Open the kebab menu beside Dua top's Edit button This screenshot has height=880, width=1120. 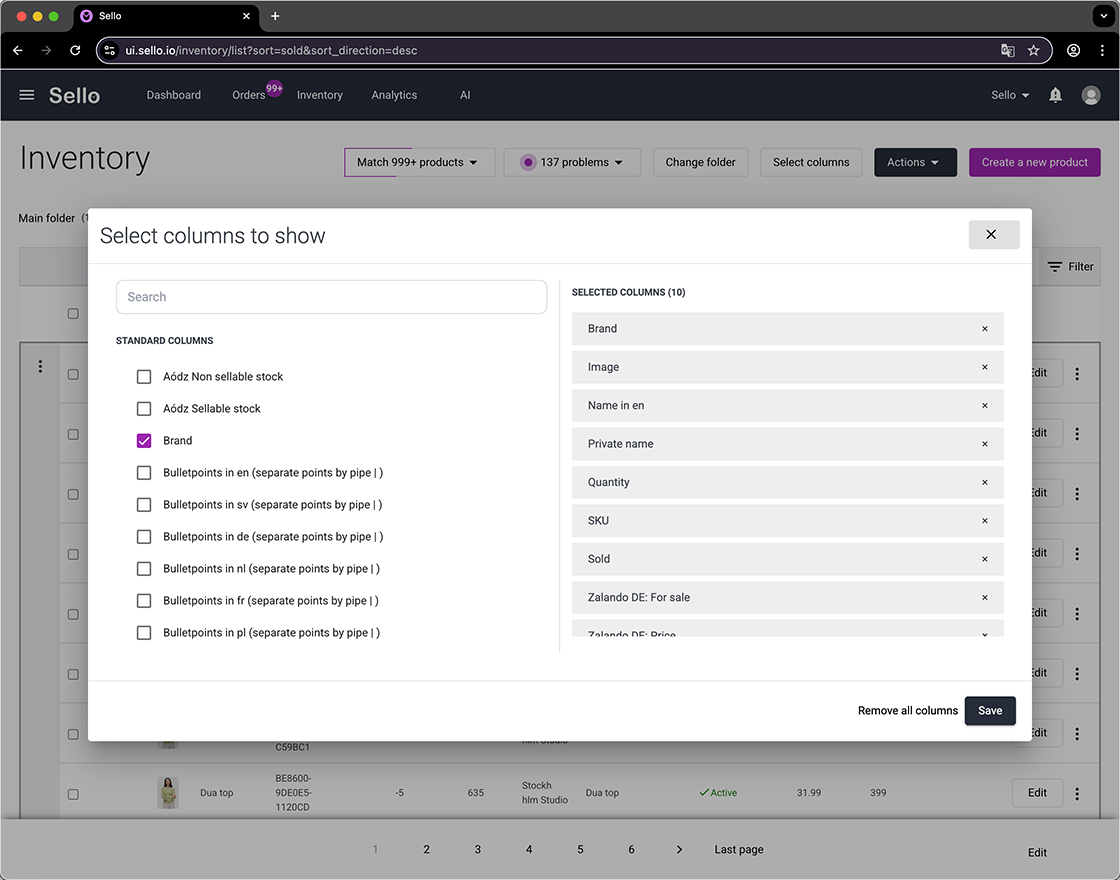1077,792
